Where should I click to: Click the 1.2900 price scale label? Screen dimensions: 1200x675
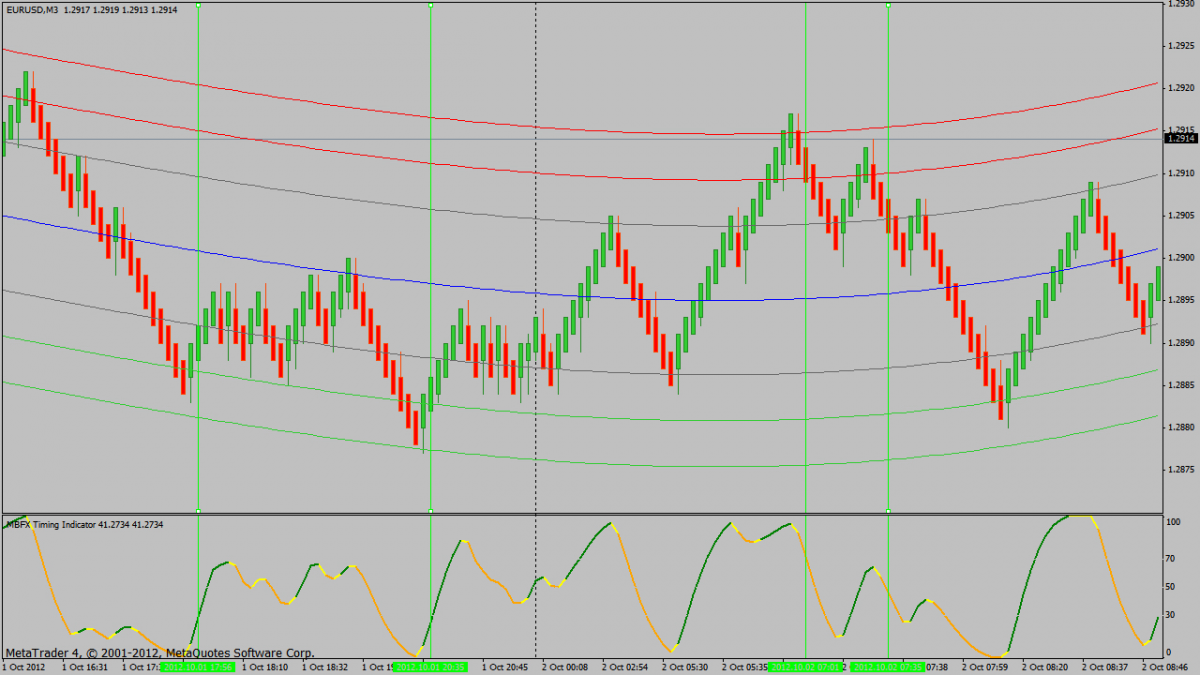[x=1181, y=258]
